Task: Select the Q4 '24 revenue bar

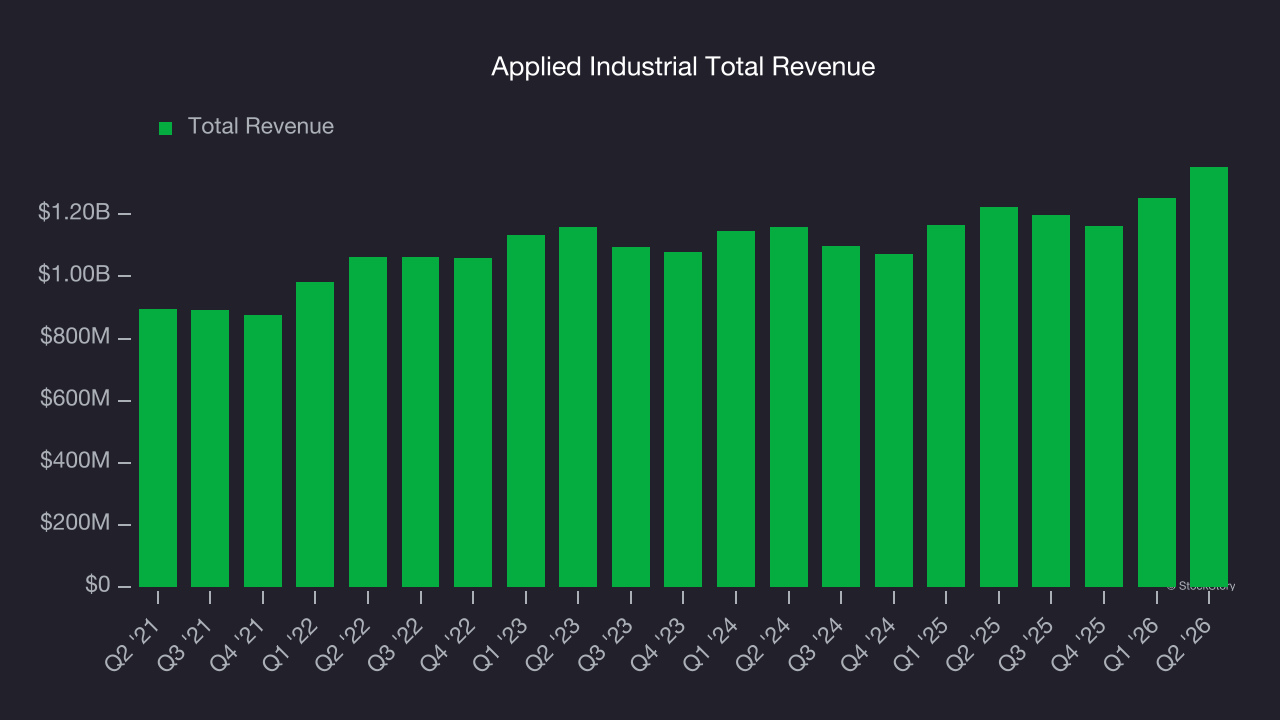Action: coord(894,420)
